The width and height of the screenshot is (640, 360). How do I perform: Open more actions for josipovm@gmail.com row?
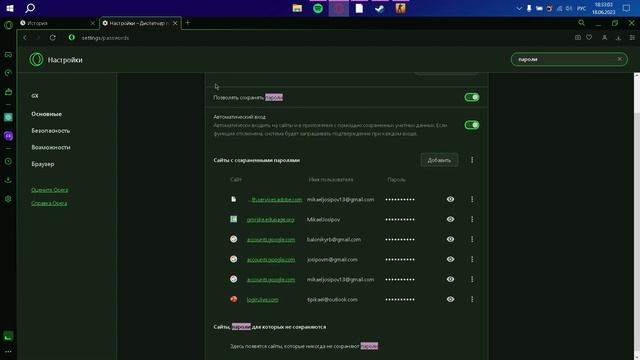click(x=472, y=259)
